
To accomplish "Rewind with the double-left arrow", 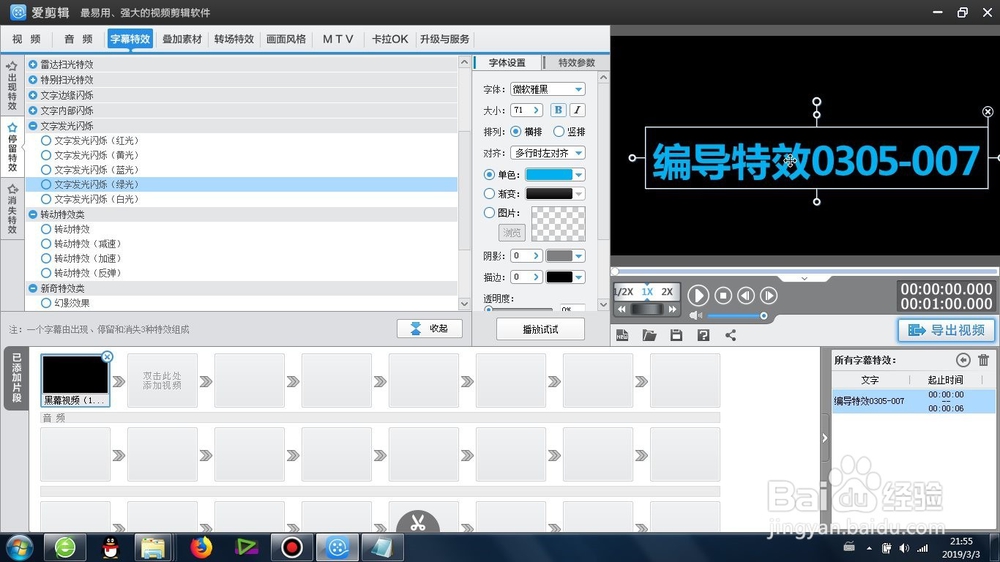I will 622,309.
